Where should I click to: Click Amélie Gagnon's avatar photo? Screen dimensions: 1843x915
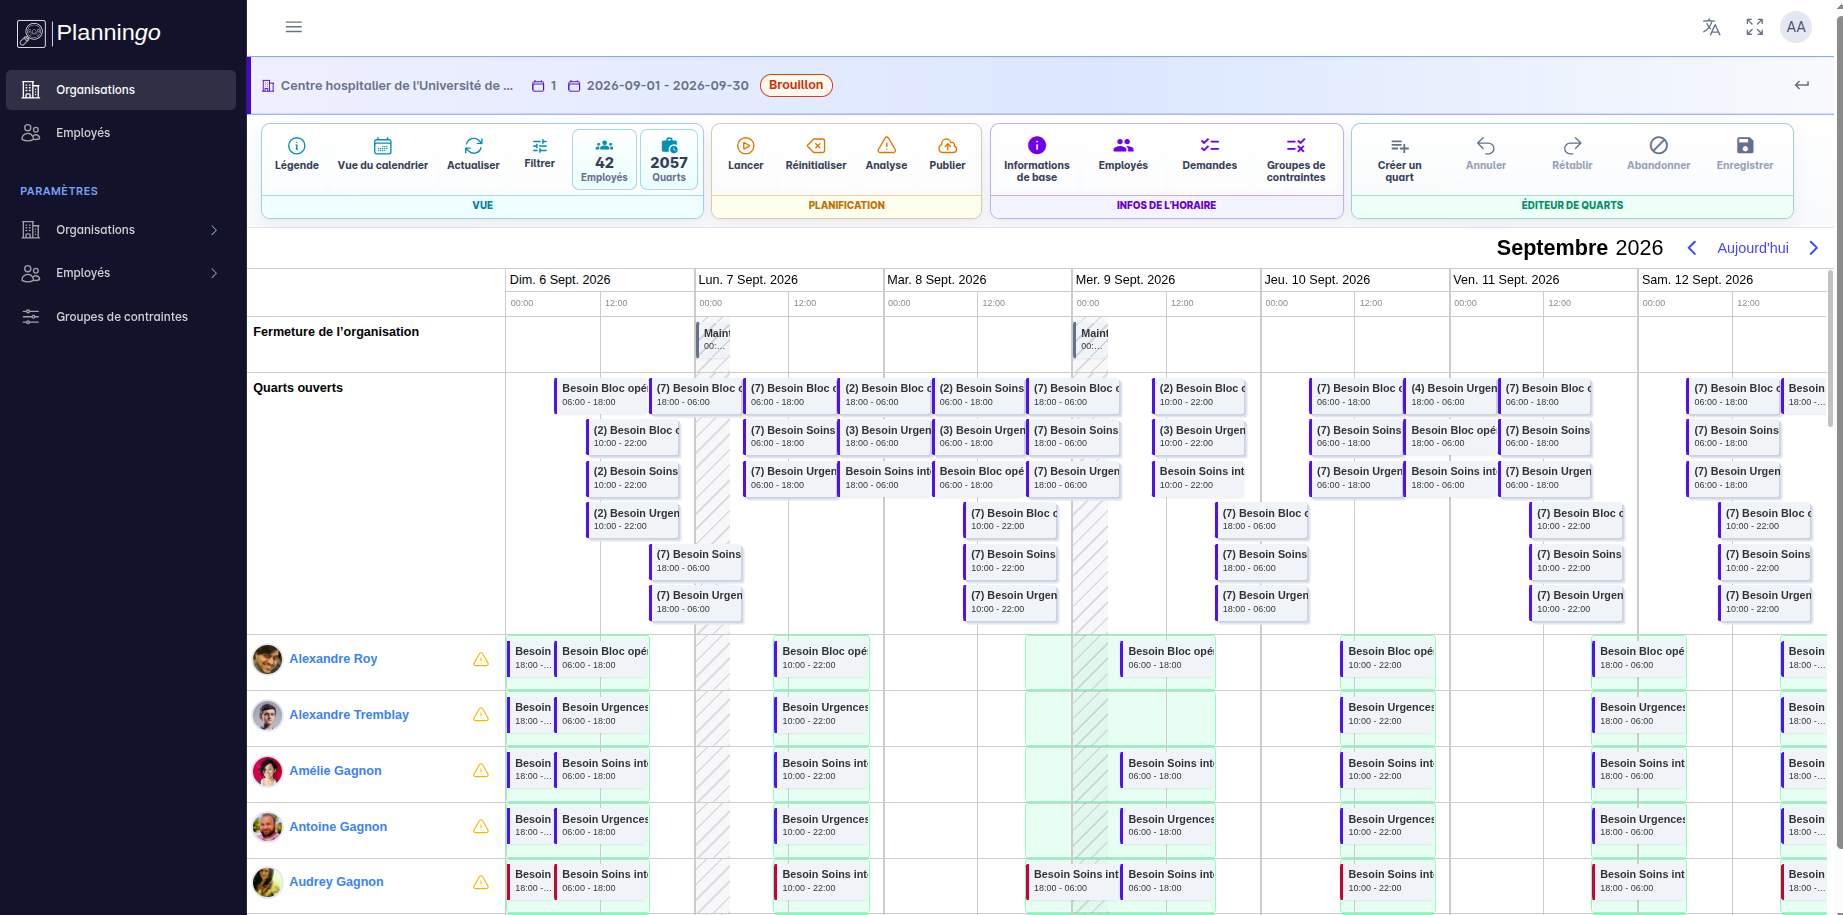coord(267,771)
